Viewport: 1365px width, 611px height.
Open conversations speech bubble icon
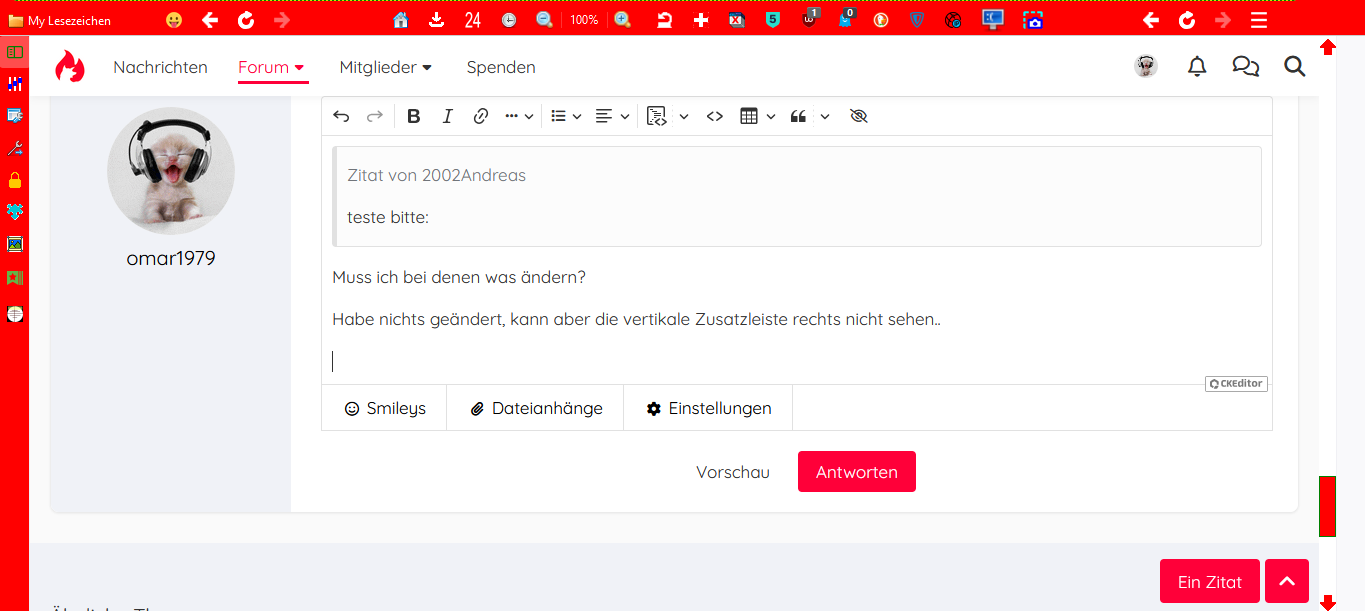tap(1245, 67)
